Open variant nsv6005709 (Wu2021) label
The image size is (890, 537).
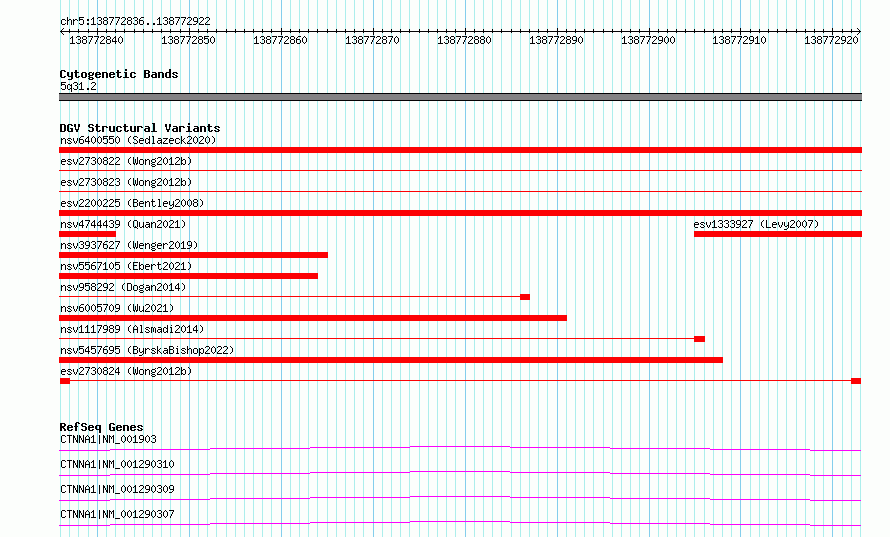117,308
